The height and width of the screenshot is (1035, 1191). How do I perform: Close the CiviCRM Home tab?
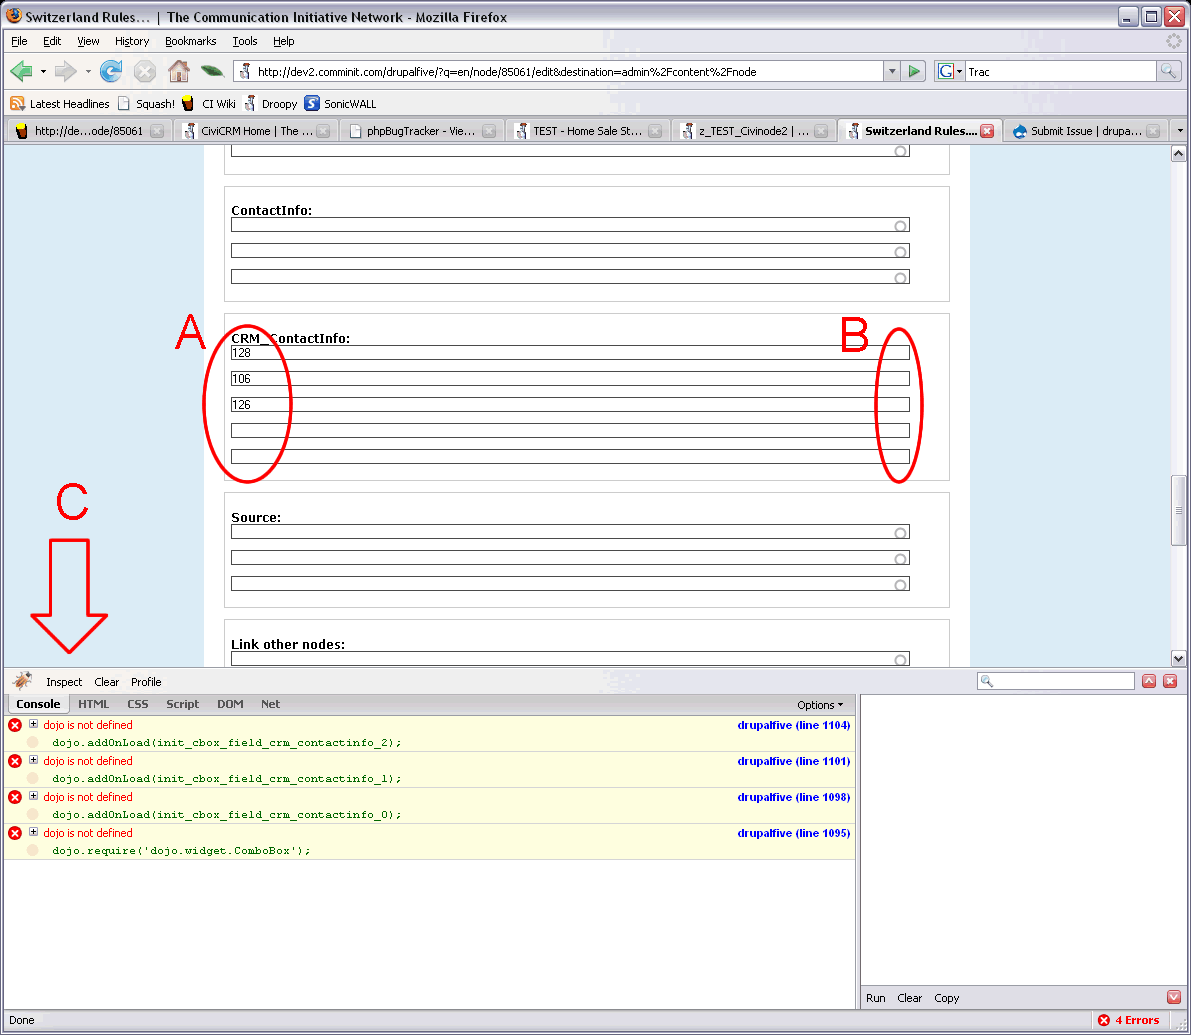tap(323, 131)
